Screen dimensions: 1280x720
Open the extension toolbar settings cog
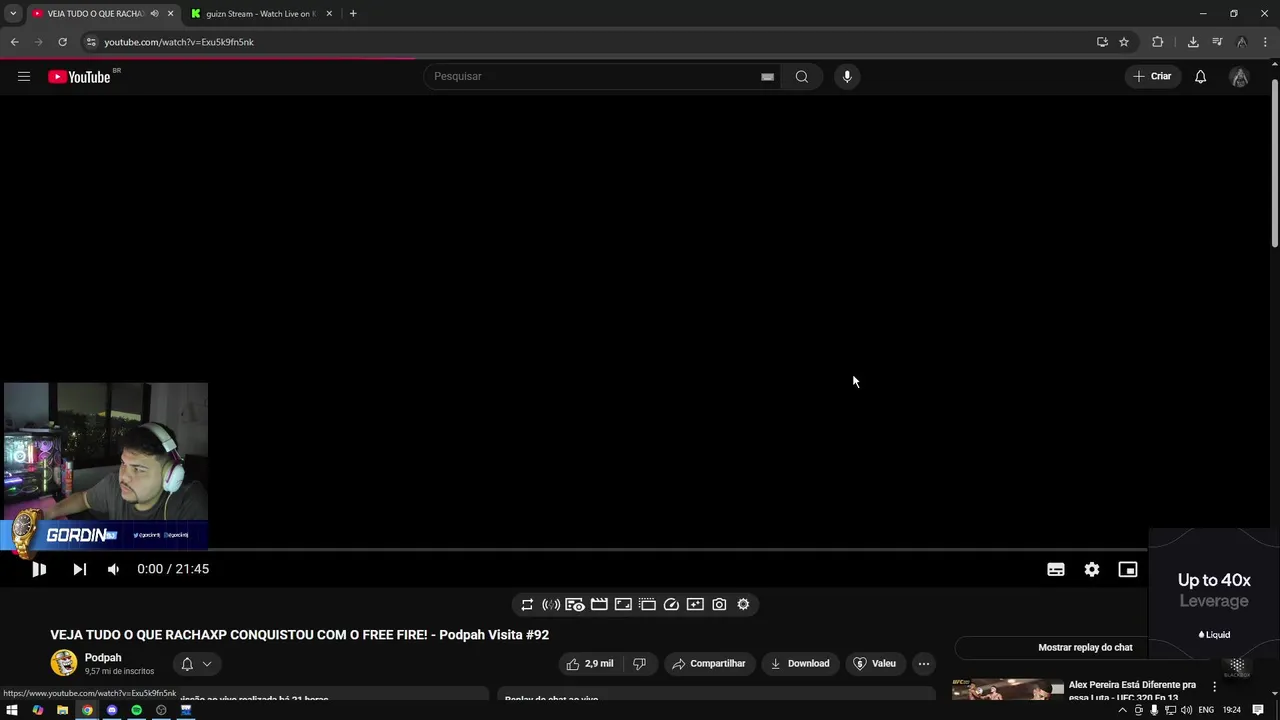pos(743,604)
